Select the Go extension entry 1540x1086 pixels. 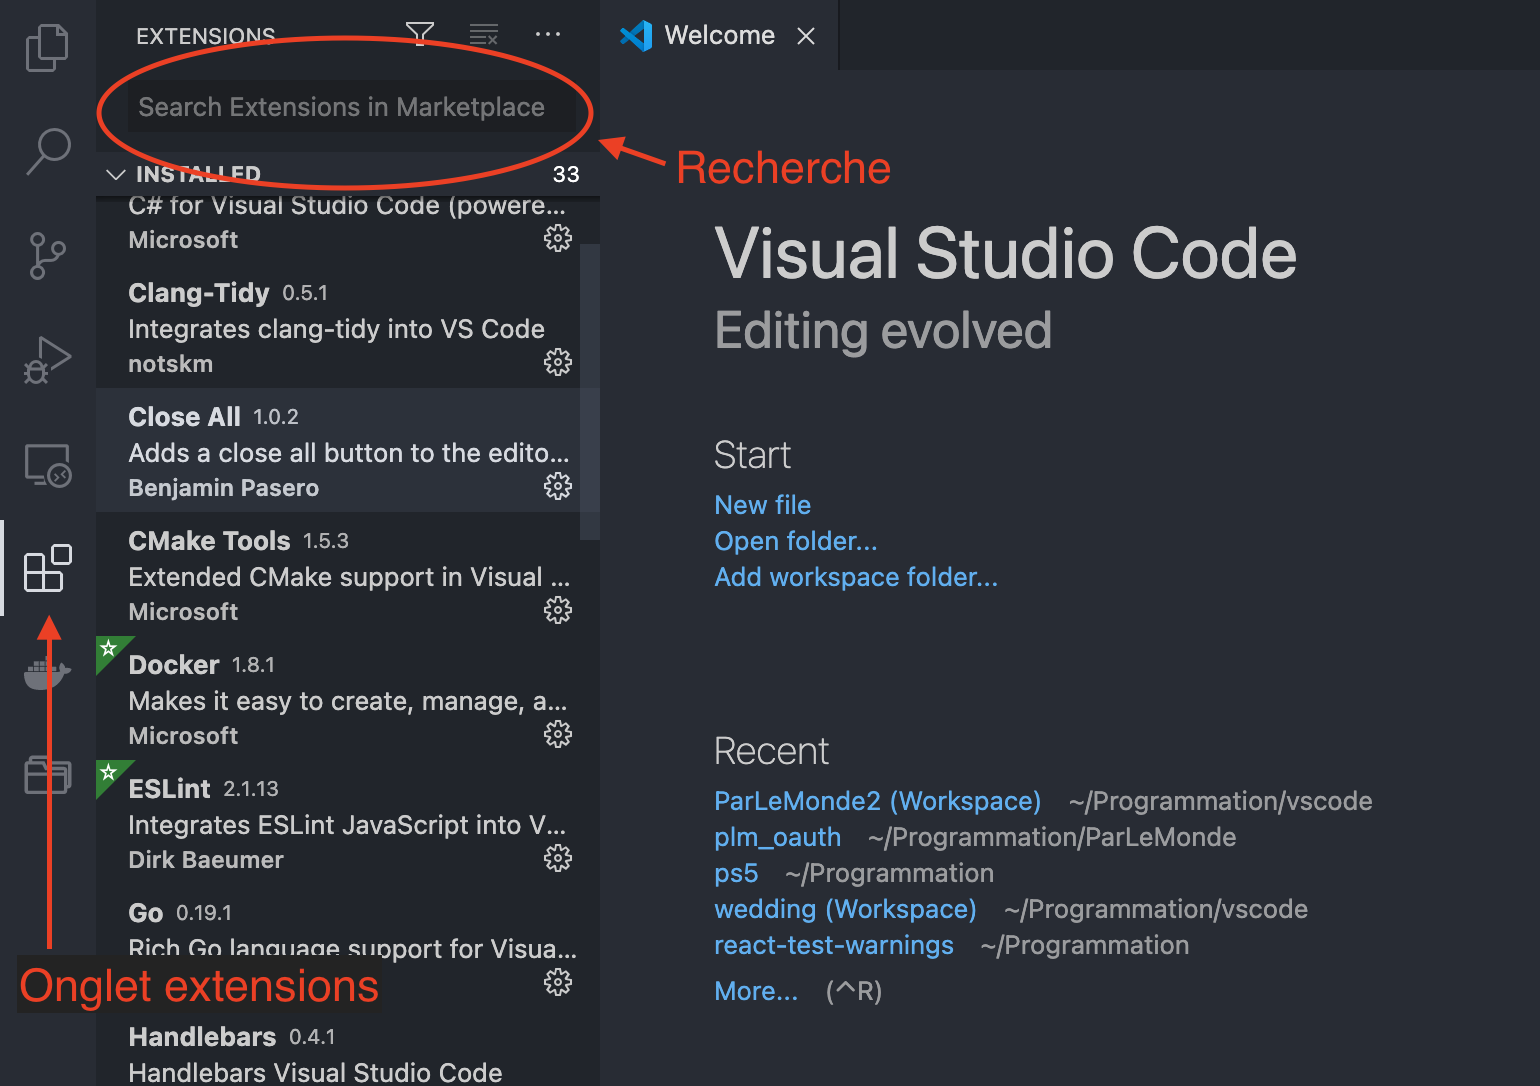coord(338,946)
